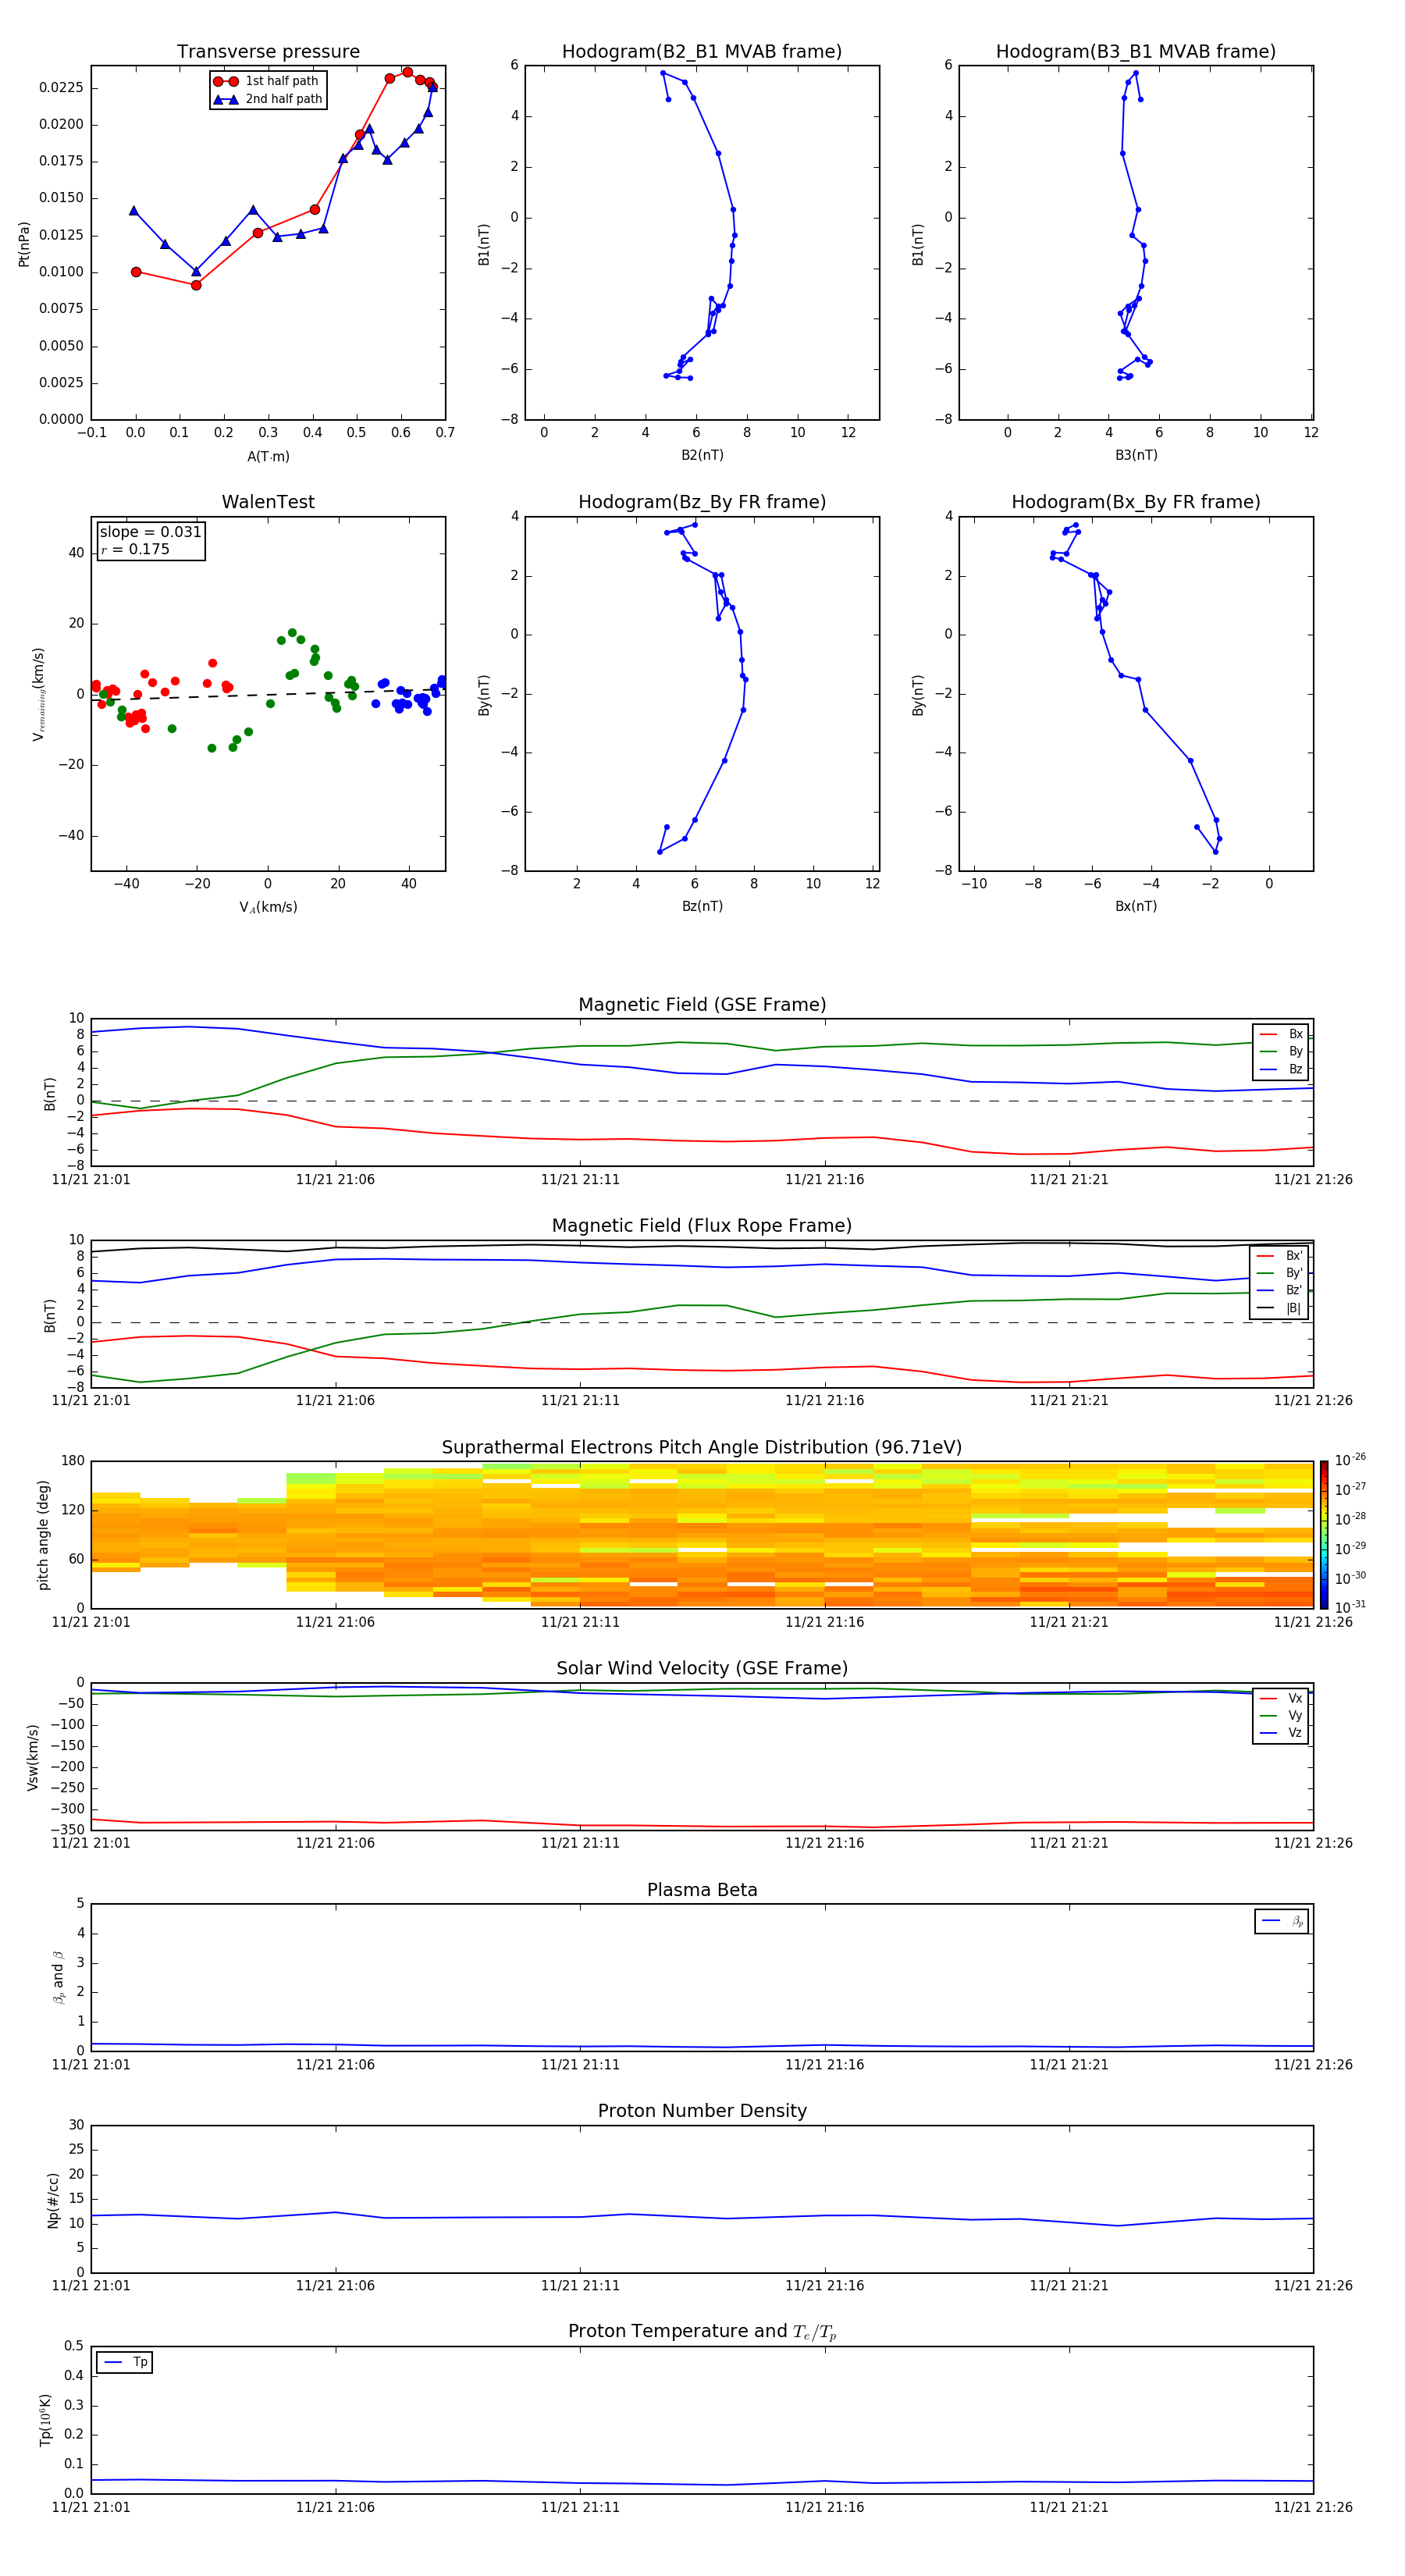Select the colorbar top label 10^-26
Image resolution: width=1405 pixels, height=2576 pixels.
(1350, 1459)
